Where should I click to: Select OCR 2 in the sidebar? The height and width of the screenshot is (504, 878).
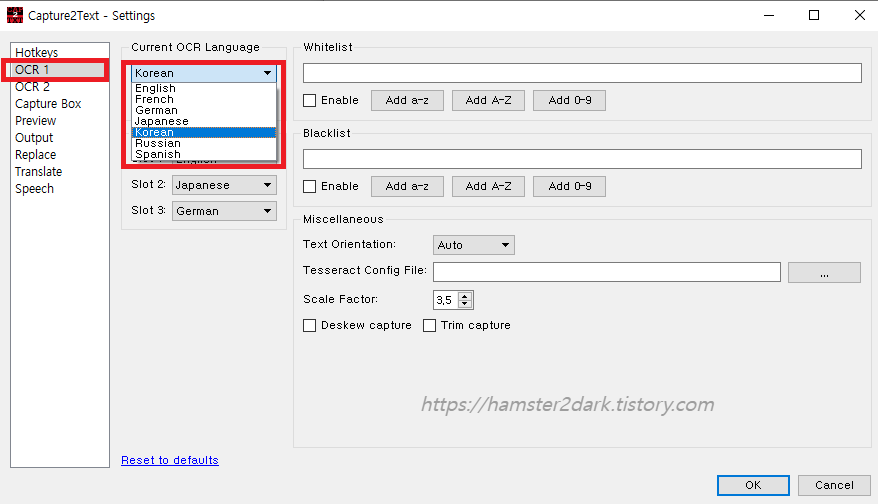(32, 87)
